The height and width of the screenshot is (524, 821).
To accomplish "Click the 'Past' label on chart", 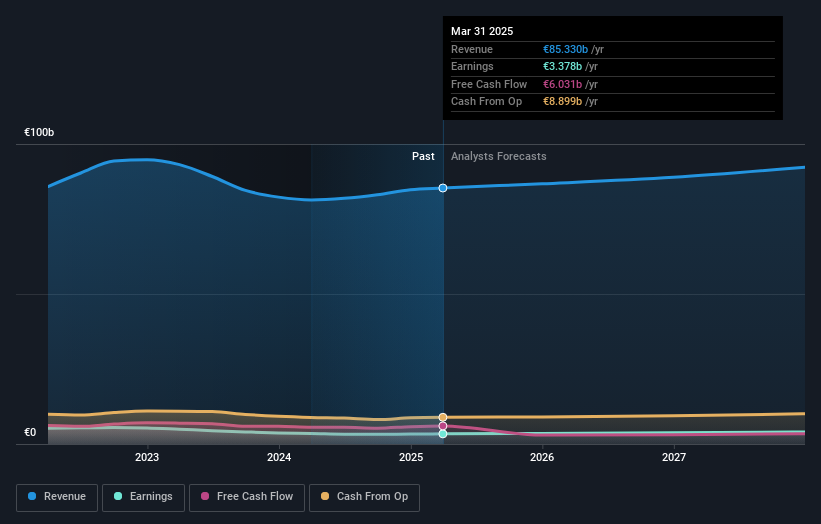I will pos(423,156).
